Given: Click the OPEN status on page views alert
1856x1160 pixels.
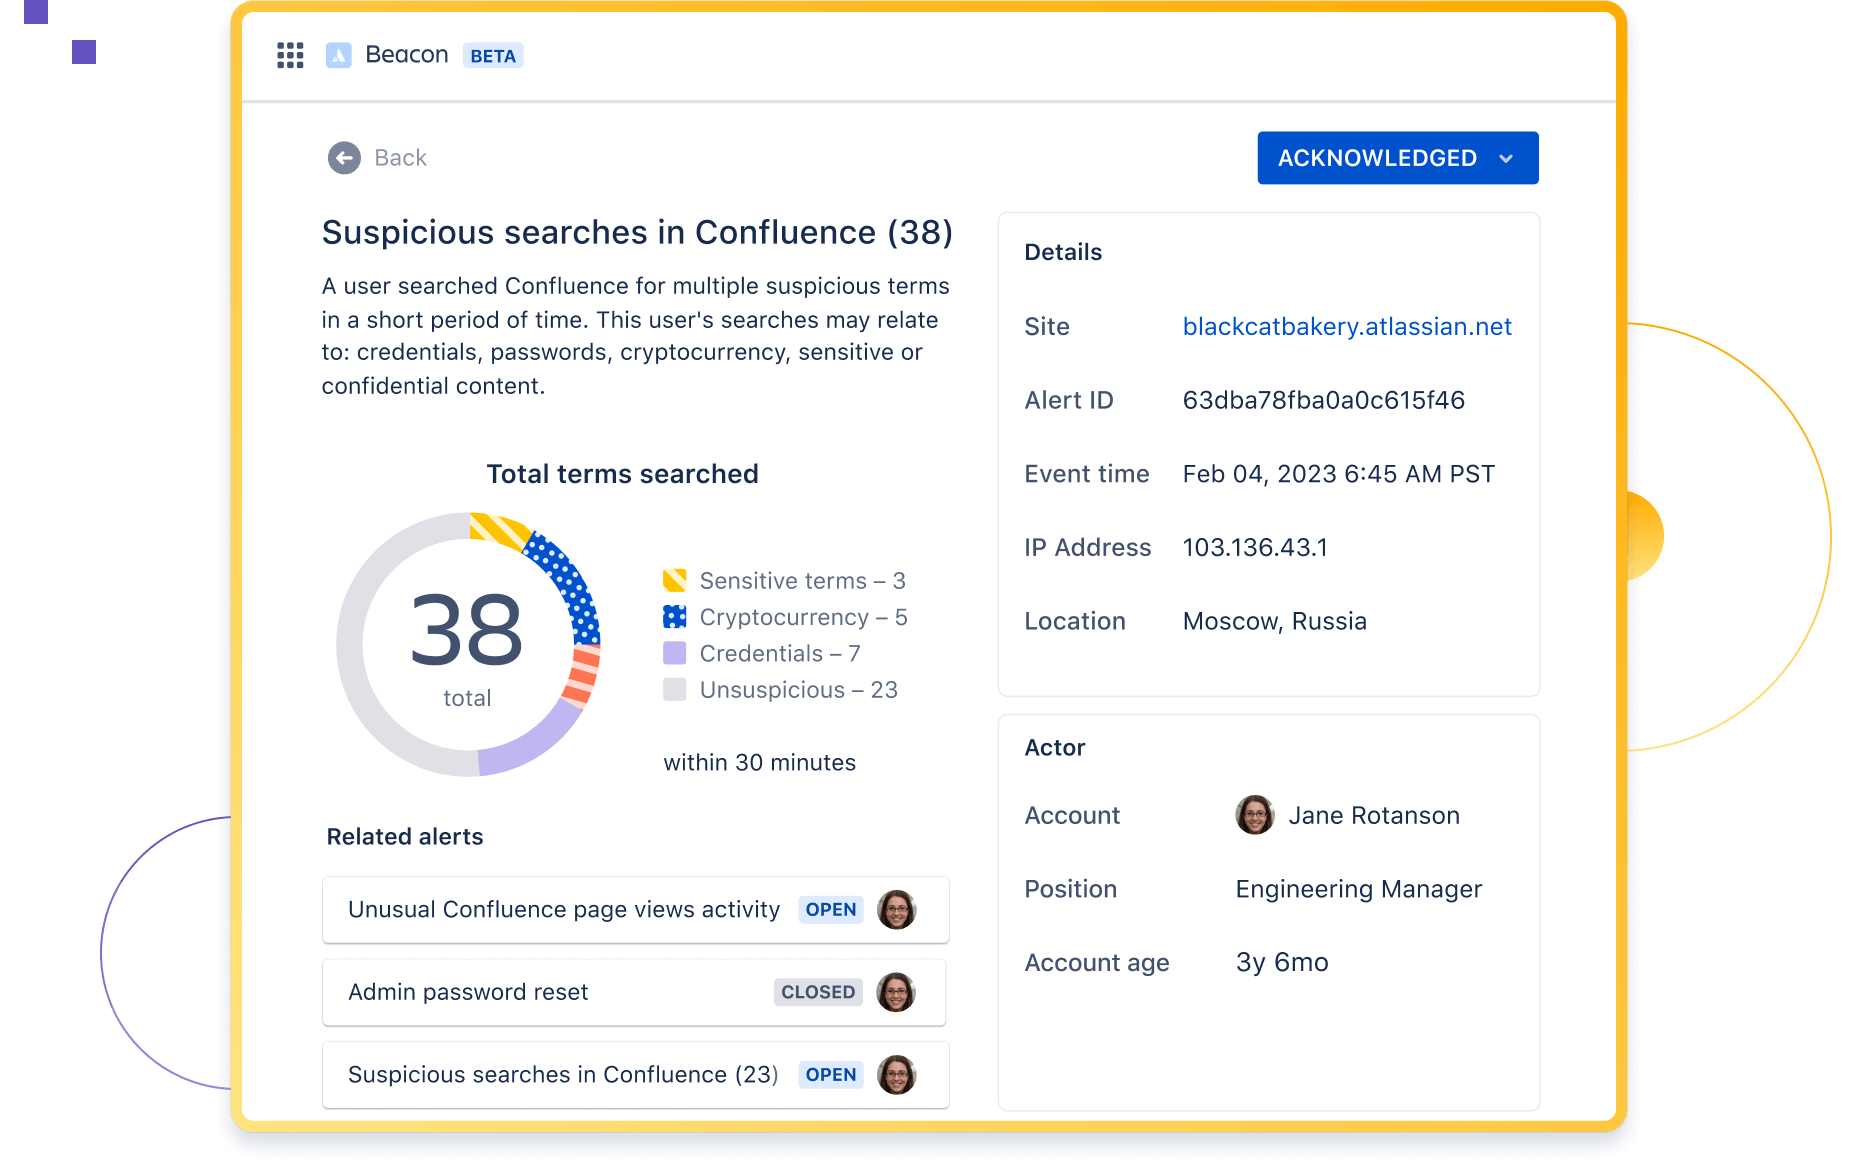Looking at the screenshot, I should [x=831, y=910].
